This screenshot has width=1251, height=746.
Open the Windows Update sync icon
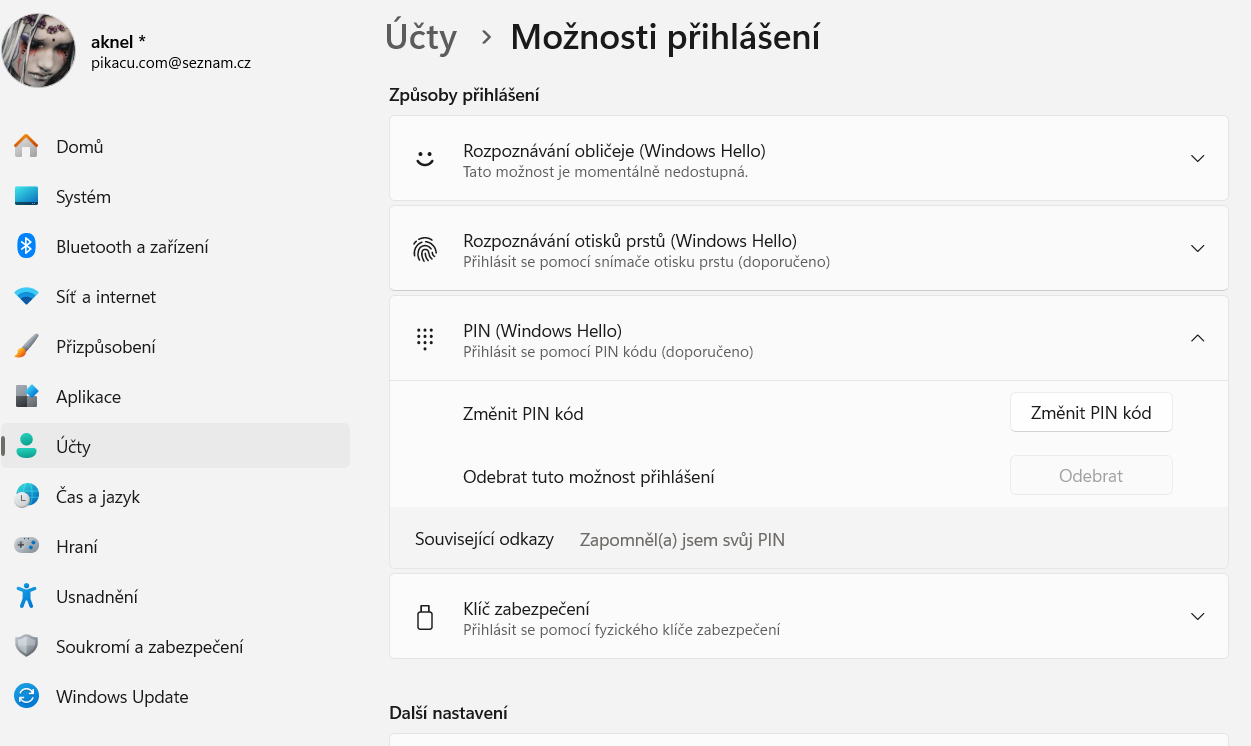27,696
